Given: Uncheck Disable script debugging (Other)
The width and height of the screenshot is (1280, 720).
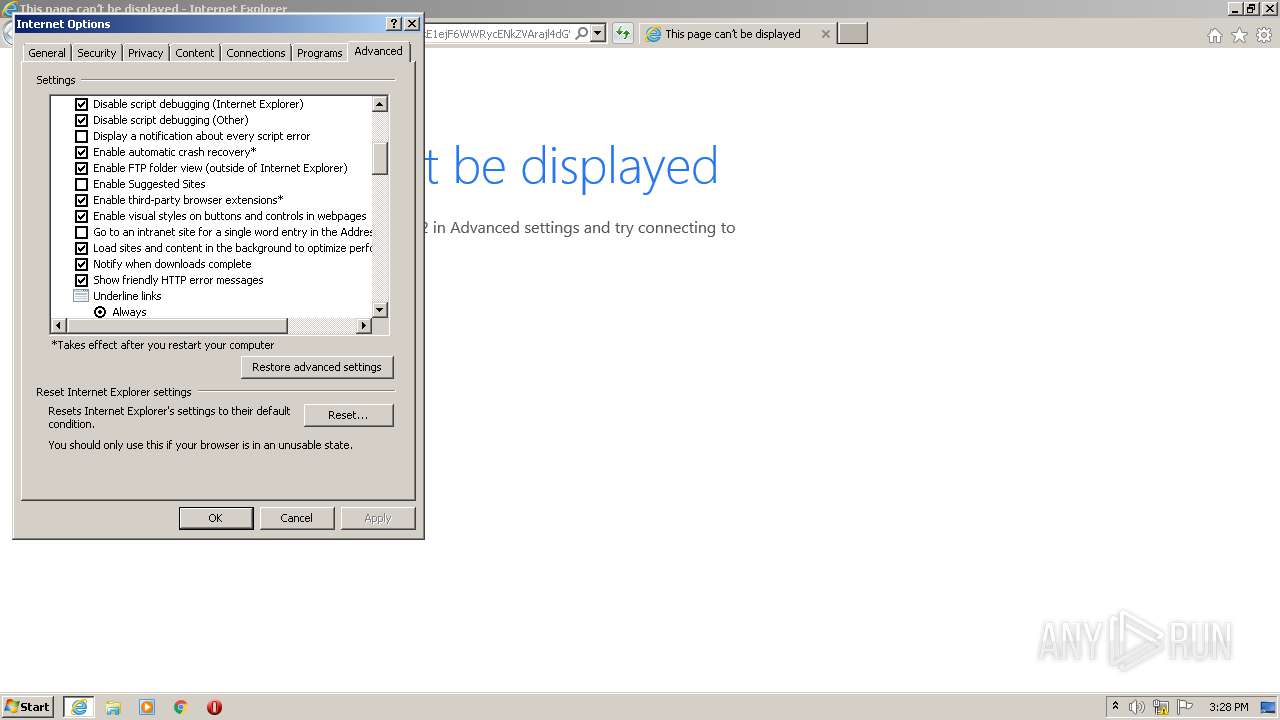Looking at the screenshot, I should [x=82, y=120].
